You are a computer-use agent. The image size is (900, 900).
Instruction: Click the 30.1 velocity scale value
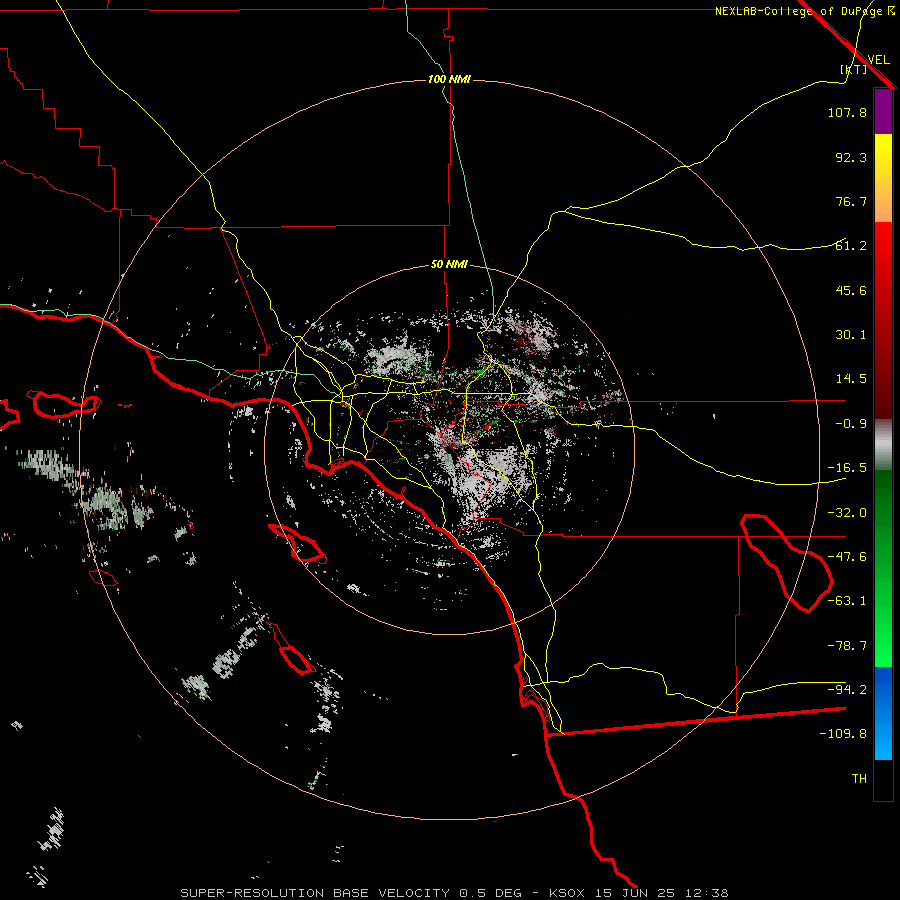coord(851,335)
